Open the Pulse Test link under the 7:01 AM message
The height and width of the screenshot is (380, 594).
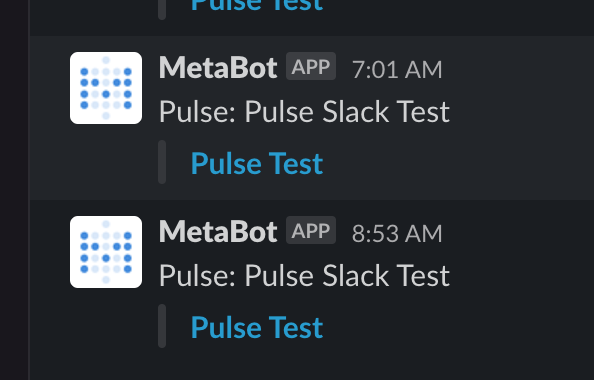[x=257, y=164]
